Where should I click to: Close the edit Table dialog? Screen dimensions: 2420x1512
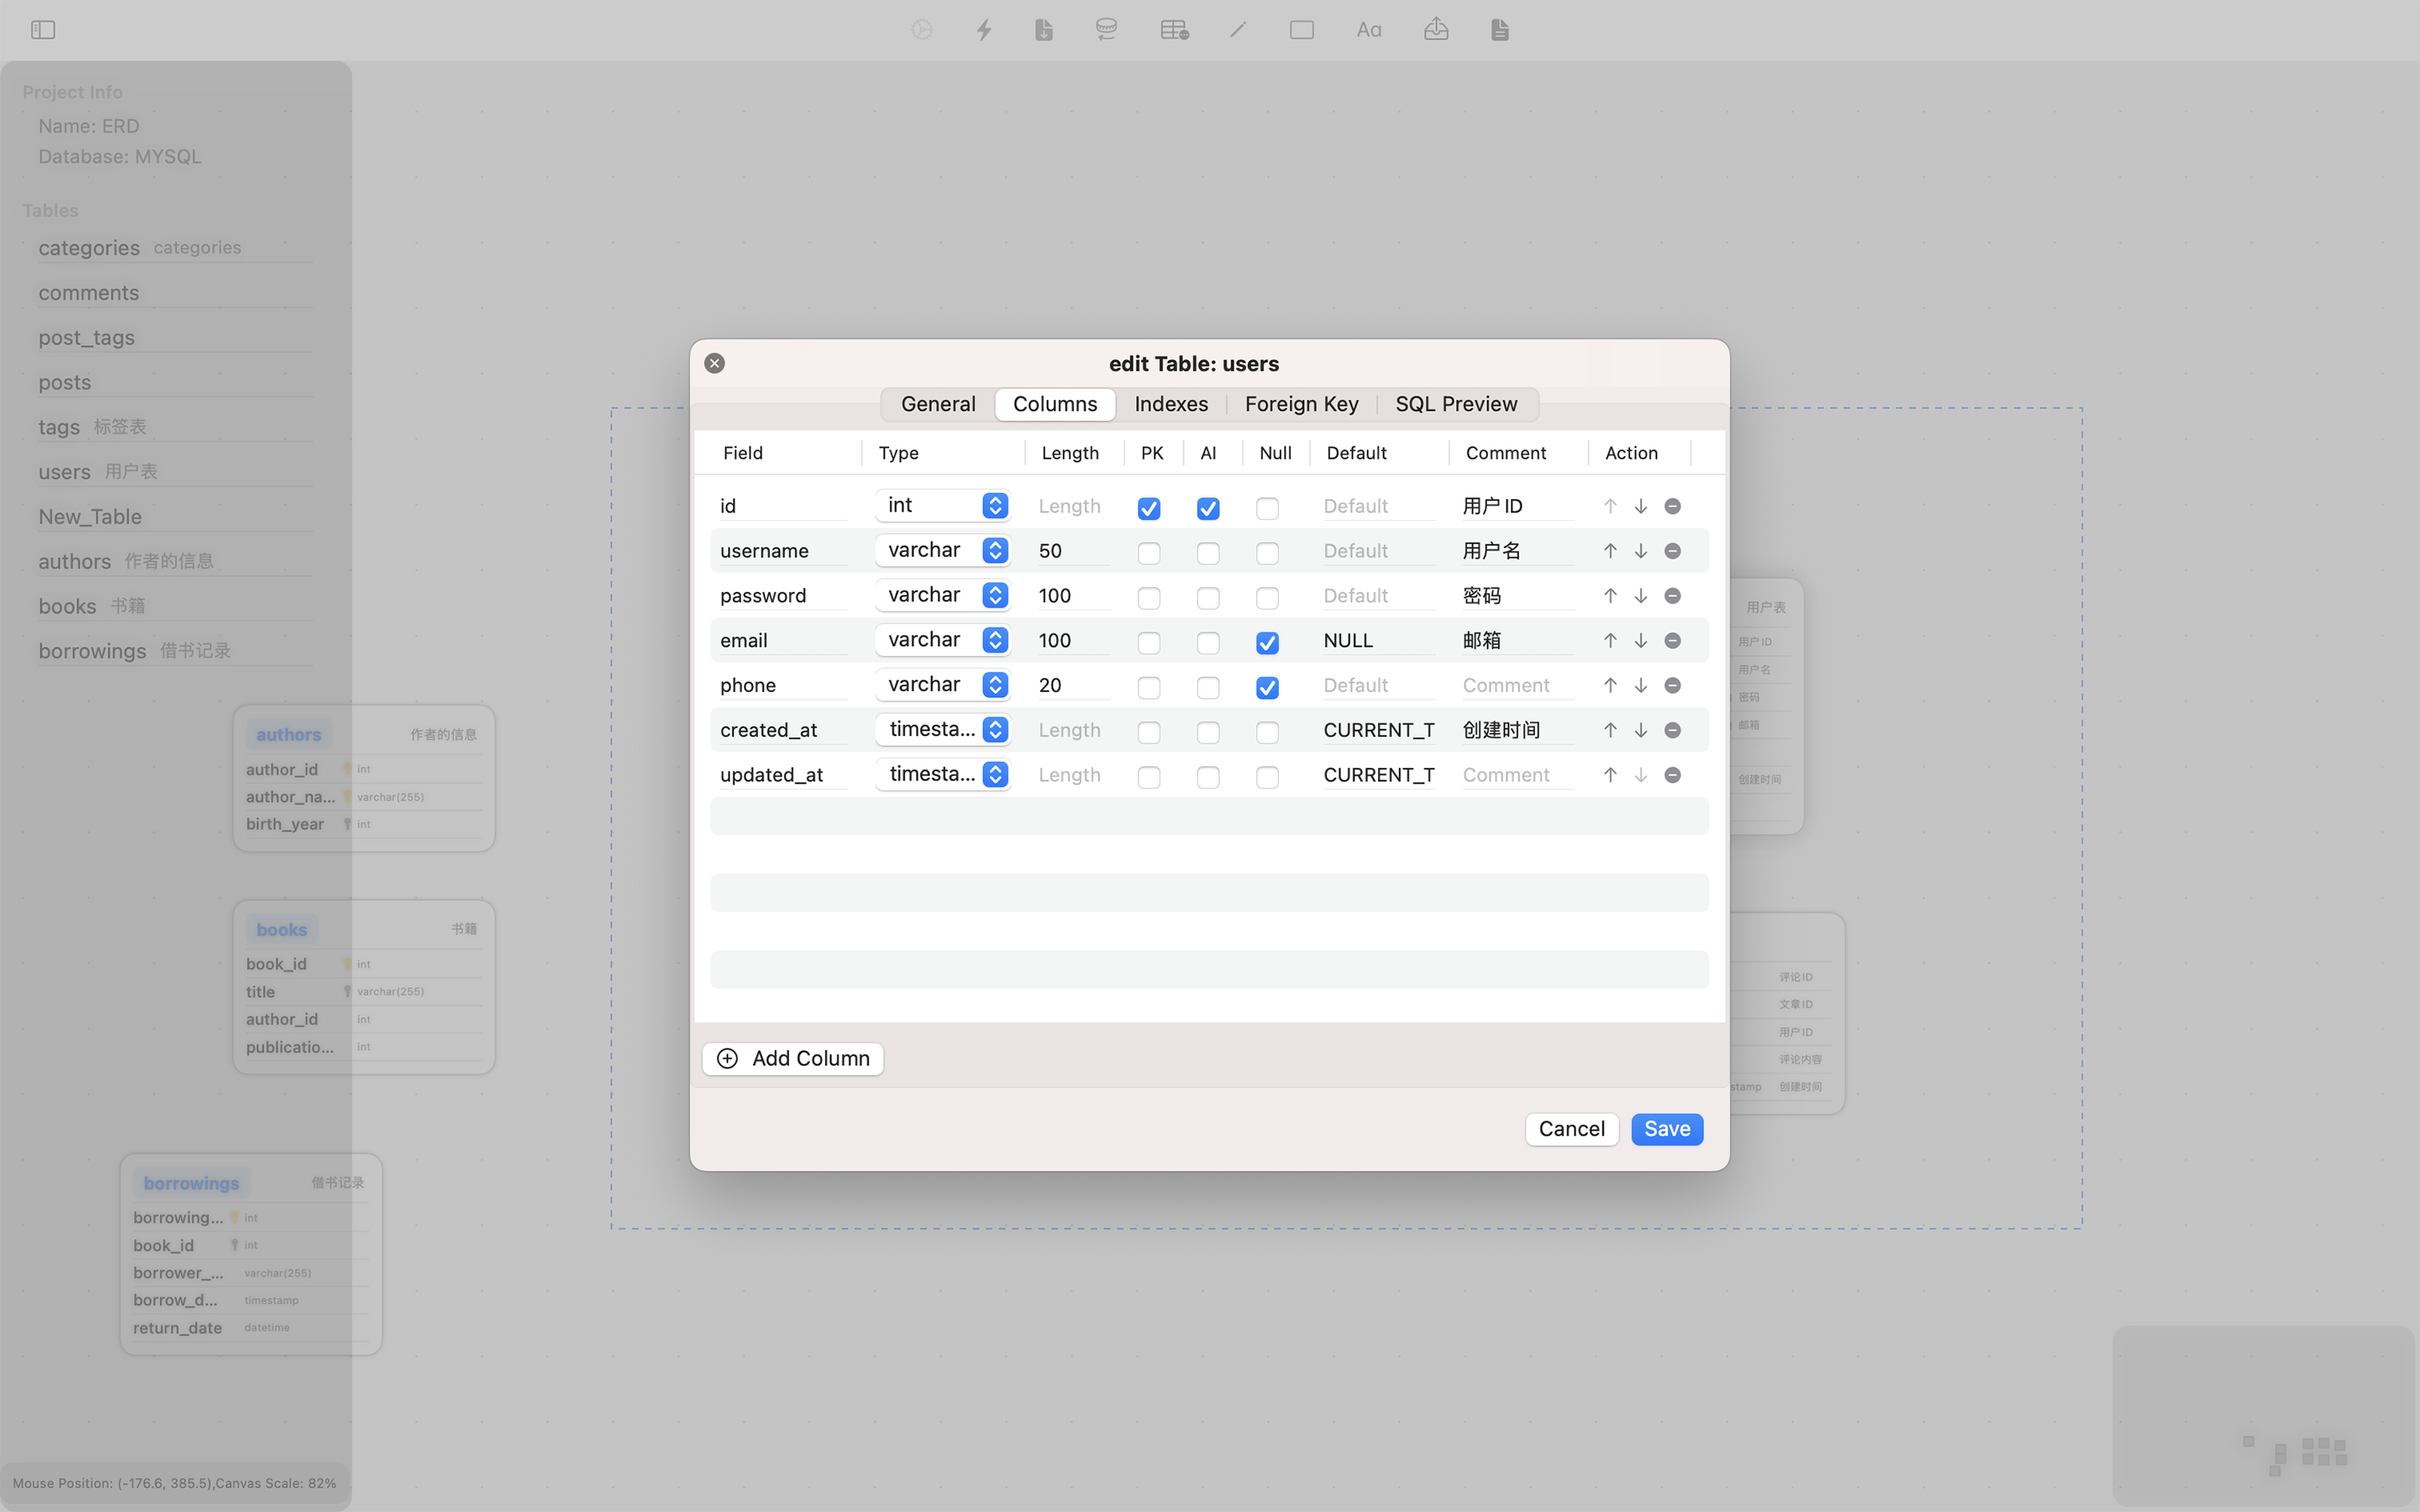click(x=714, y=363)
